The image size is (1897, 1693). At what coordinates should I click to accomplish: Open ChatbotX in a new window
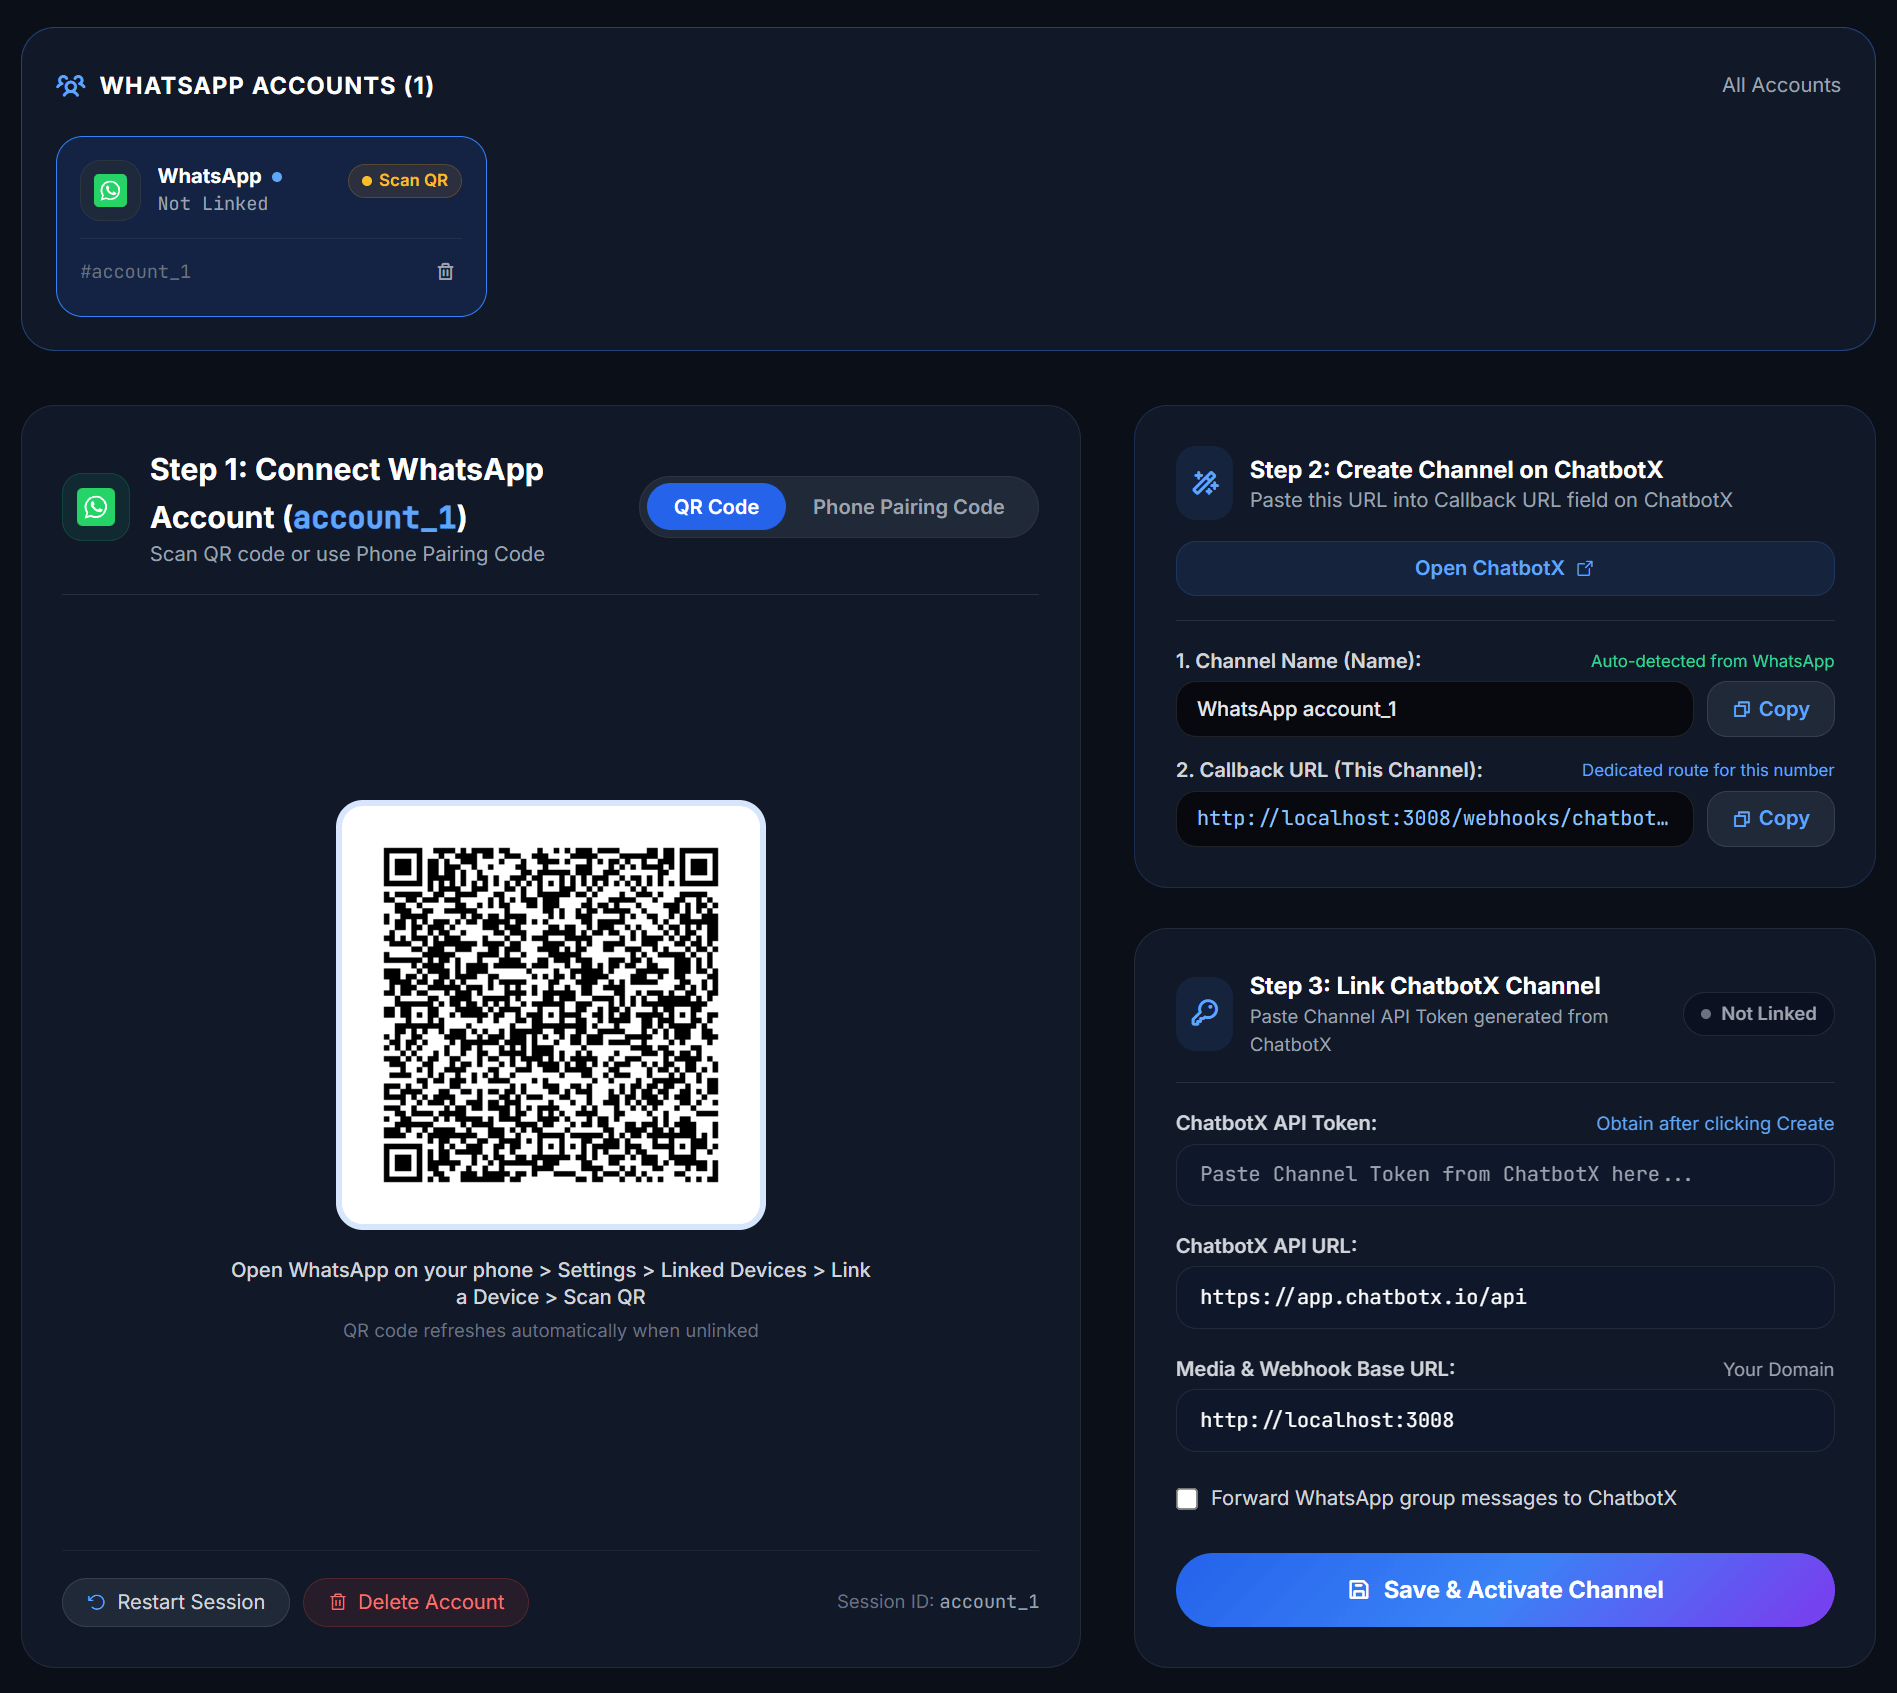(1505, 568)
